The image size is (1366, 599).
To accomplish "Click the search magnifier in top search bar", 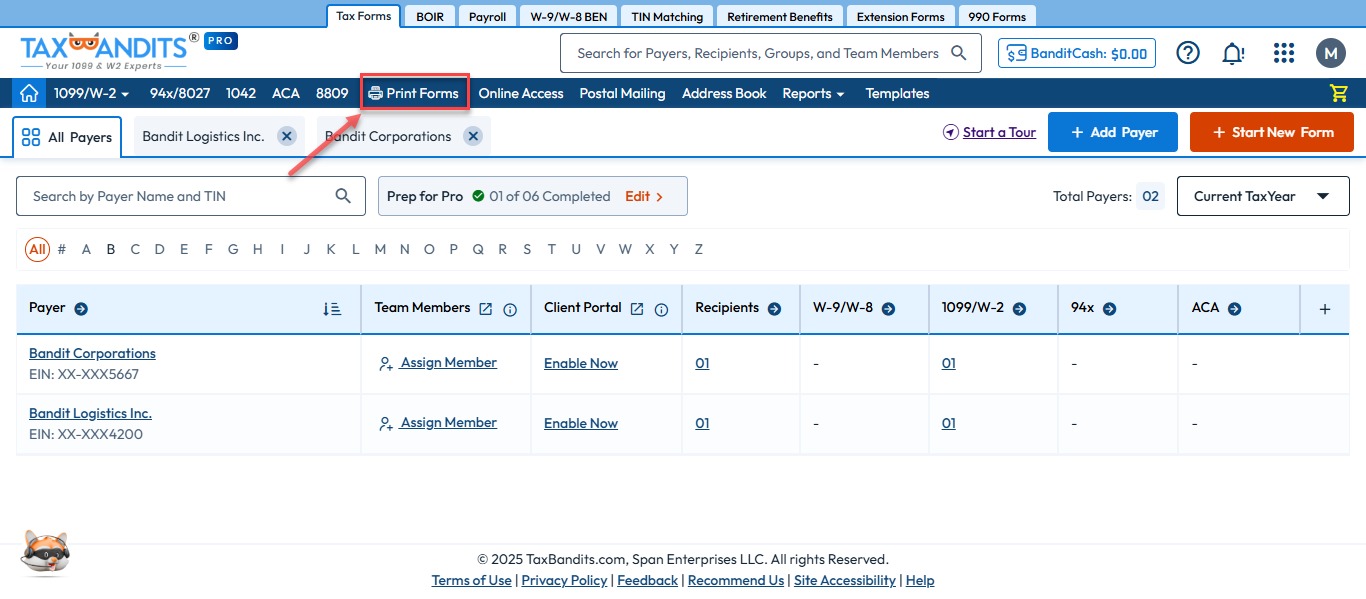I will tap(959, 53).
